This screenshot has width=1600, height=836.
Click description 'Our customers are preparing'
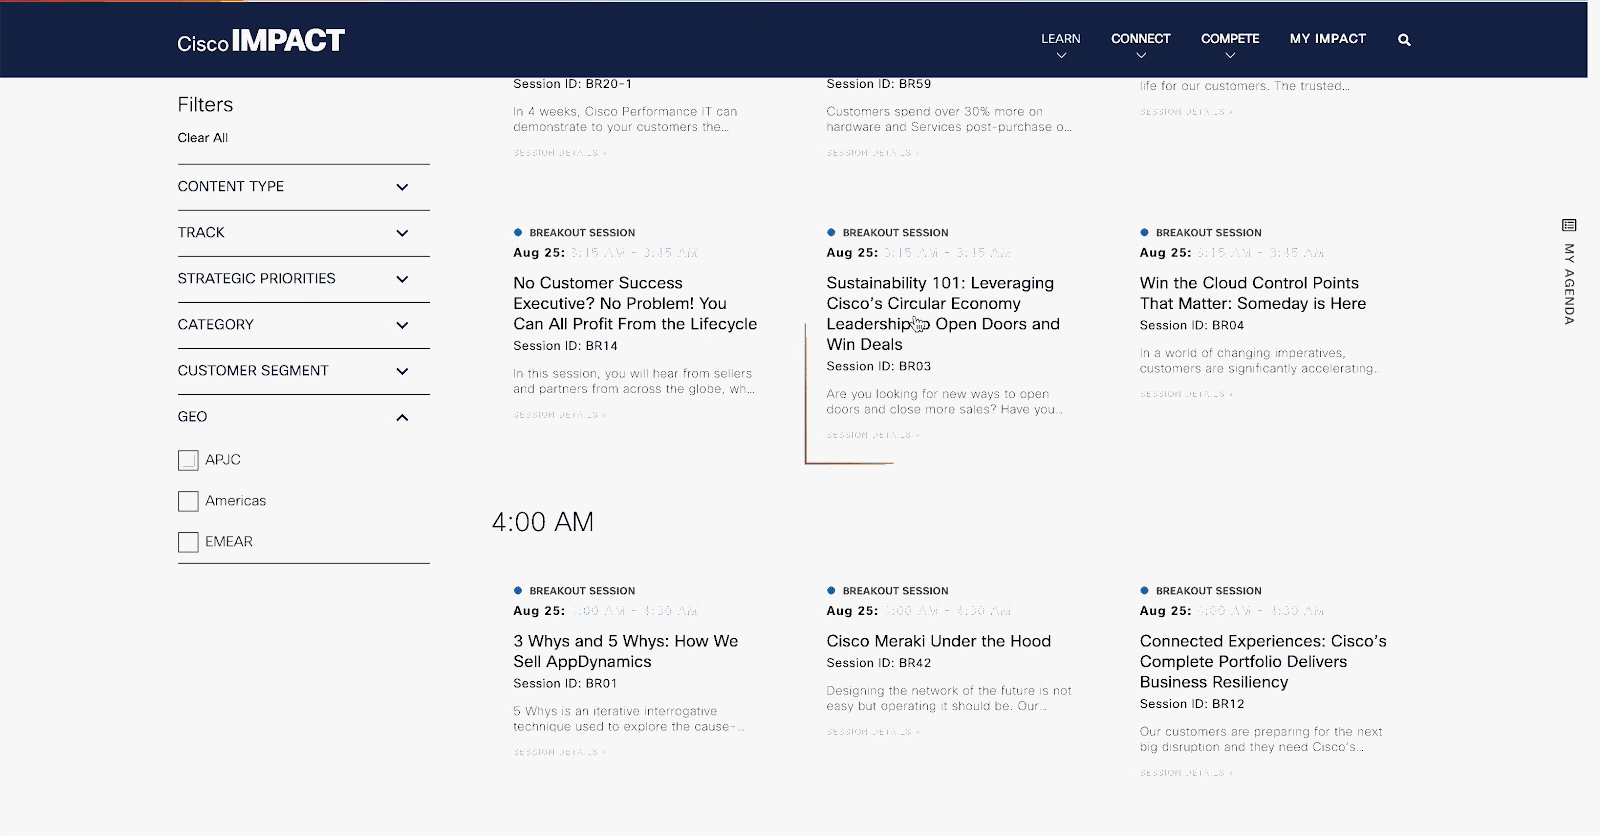(x=1261, y=739)
